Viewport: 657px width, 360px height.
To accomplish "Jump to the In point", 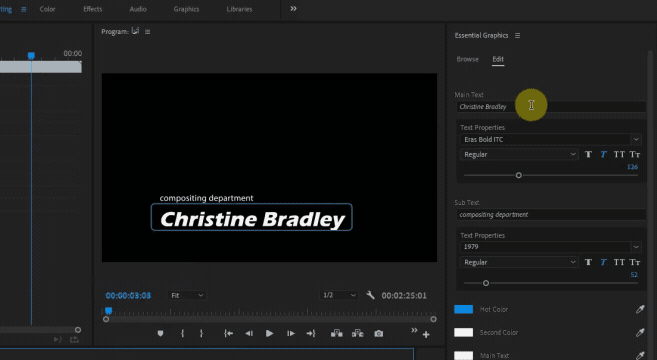I will [x=228, y=334].
